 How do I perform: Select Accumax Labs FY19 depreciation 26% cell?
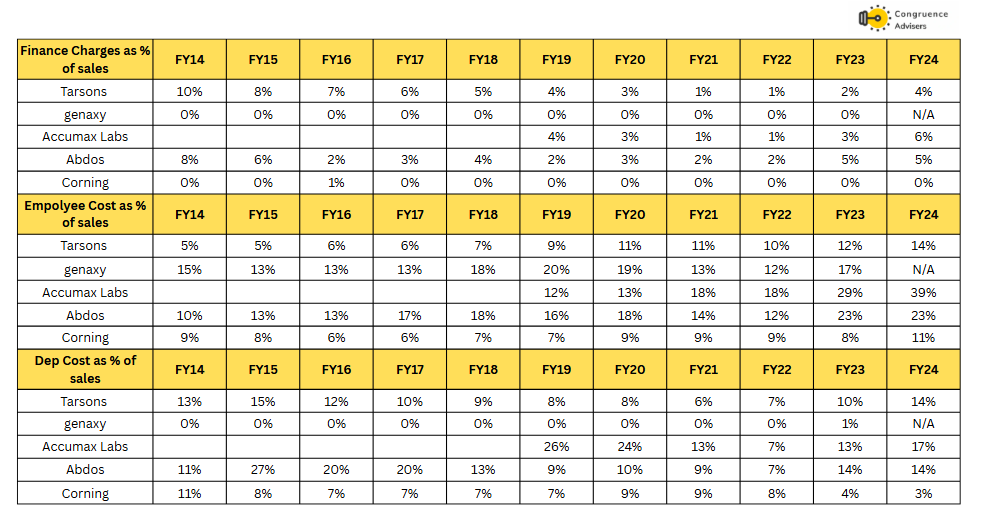coord(557,447)
